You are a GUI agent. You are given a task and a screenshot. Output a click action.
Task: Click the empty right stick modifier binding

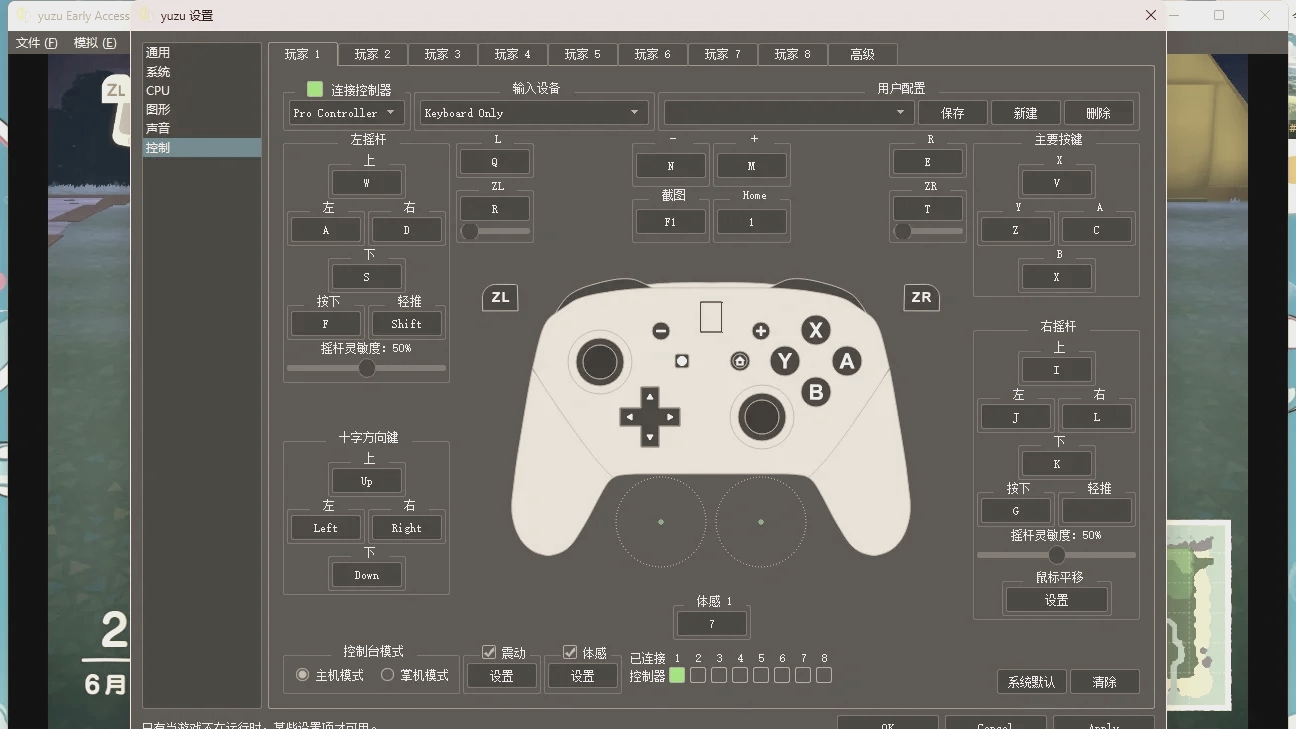[x=1097, y=511]
